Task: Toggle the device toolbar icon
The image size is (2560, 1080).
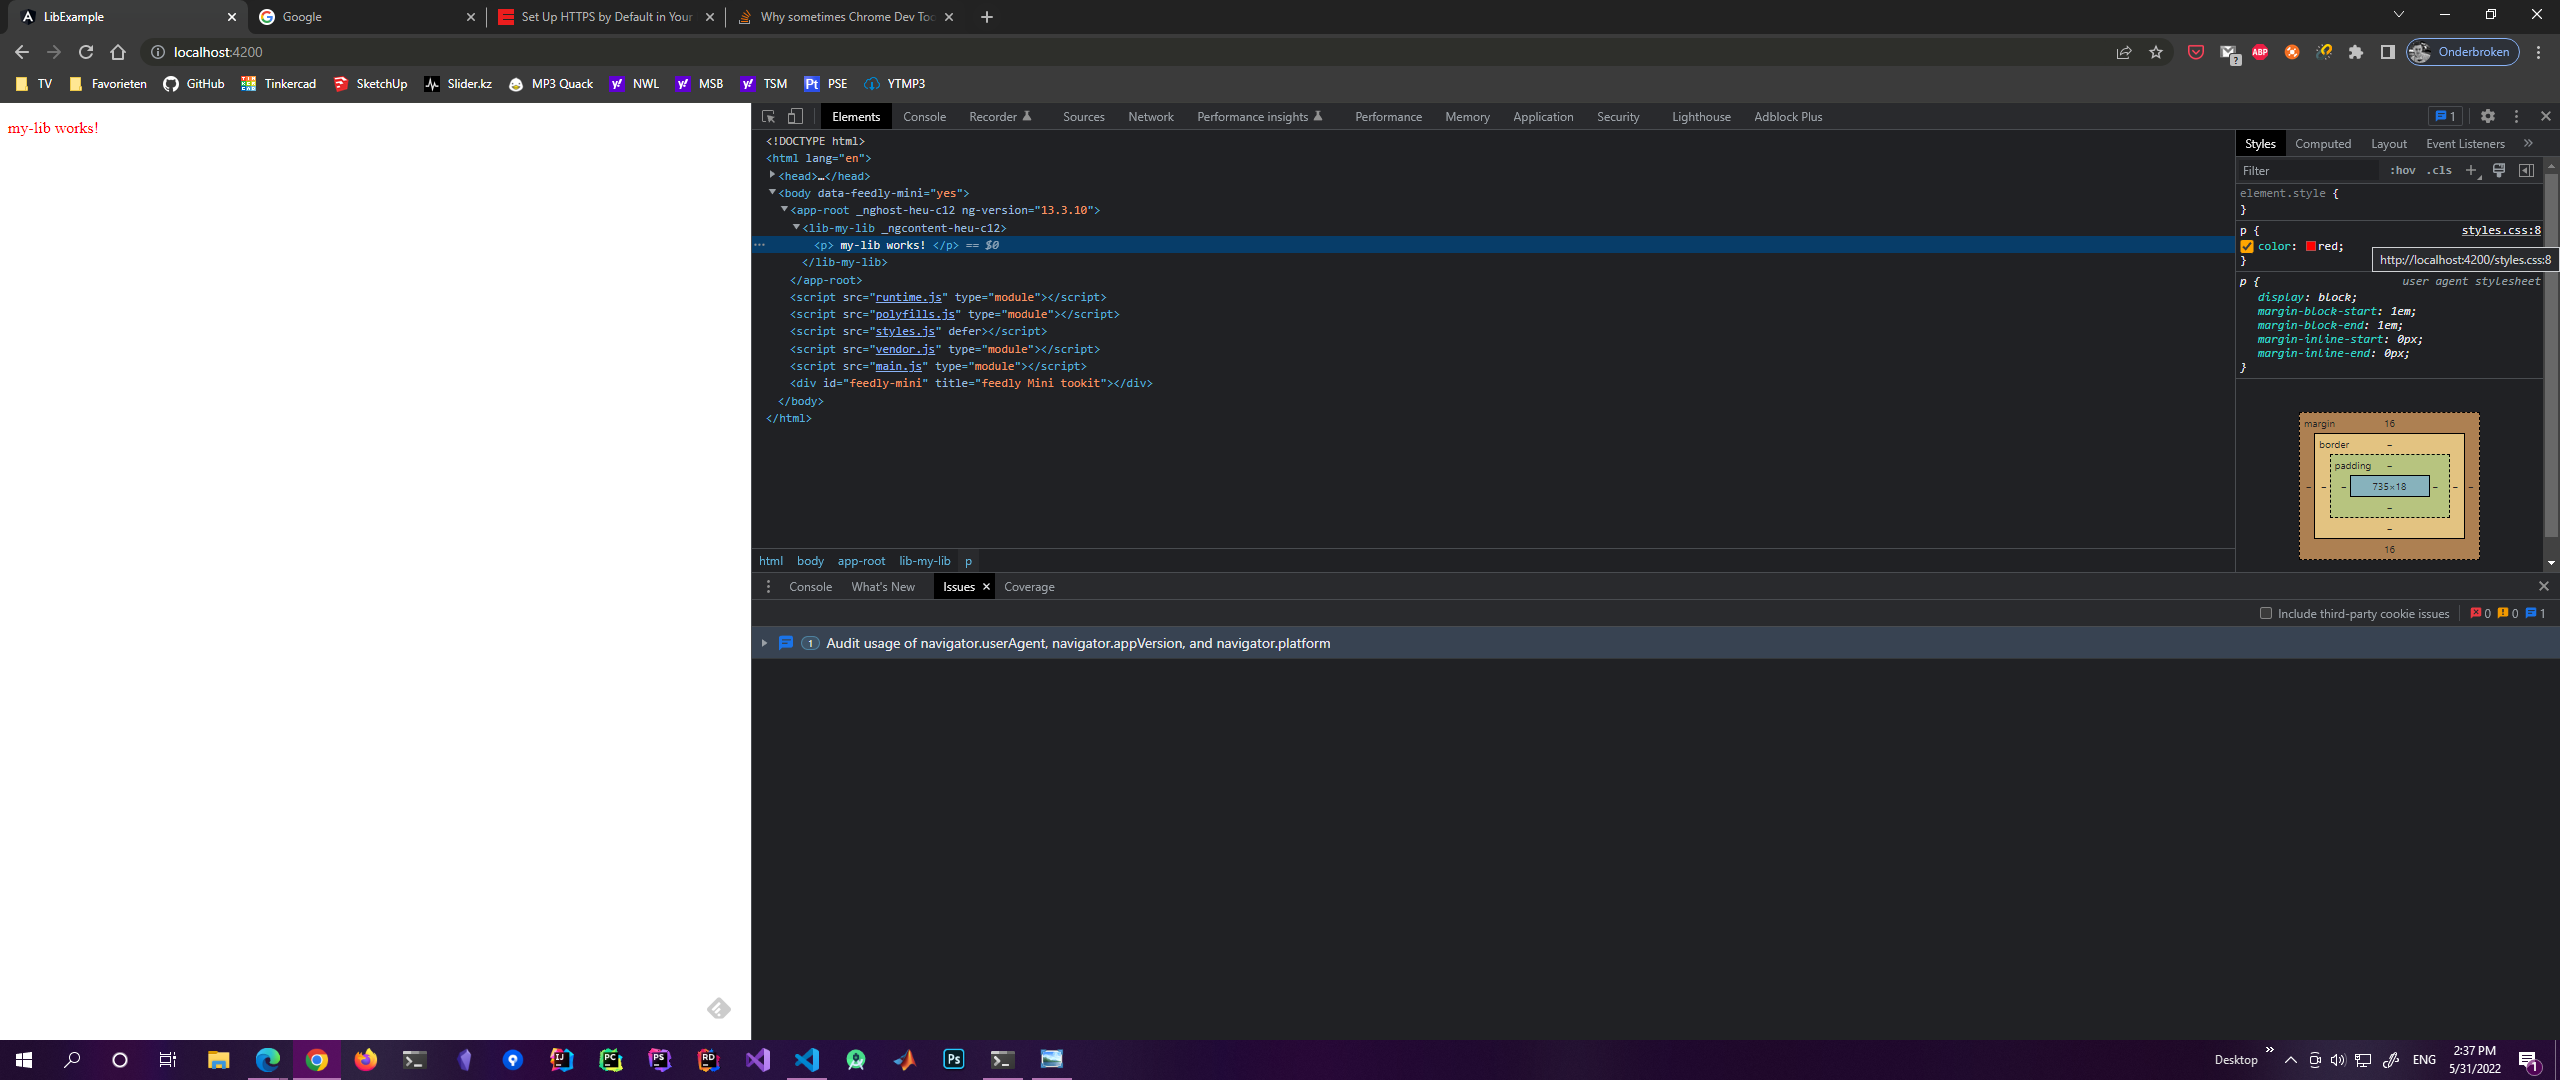Action: click(x=795, y=116)
